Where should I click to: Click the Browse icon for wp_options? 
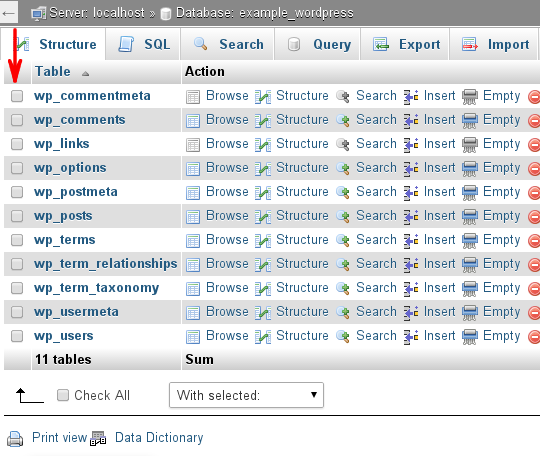[x=193, y=169]
